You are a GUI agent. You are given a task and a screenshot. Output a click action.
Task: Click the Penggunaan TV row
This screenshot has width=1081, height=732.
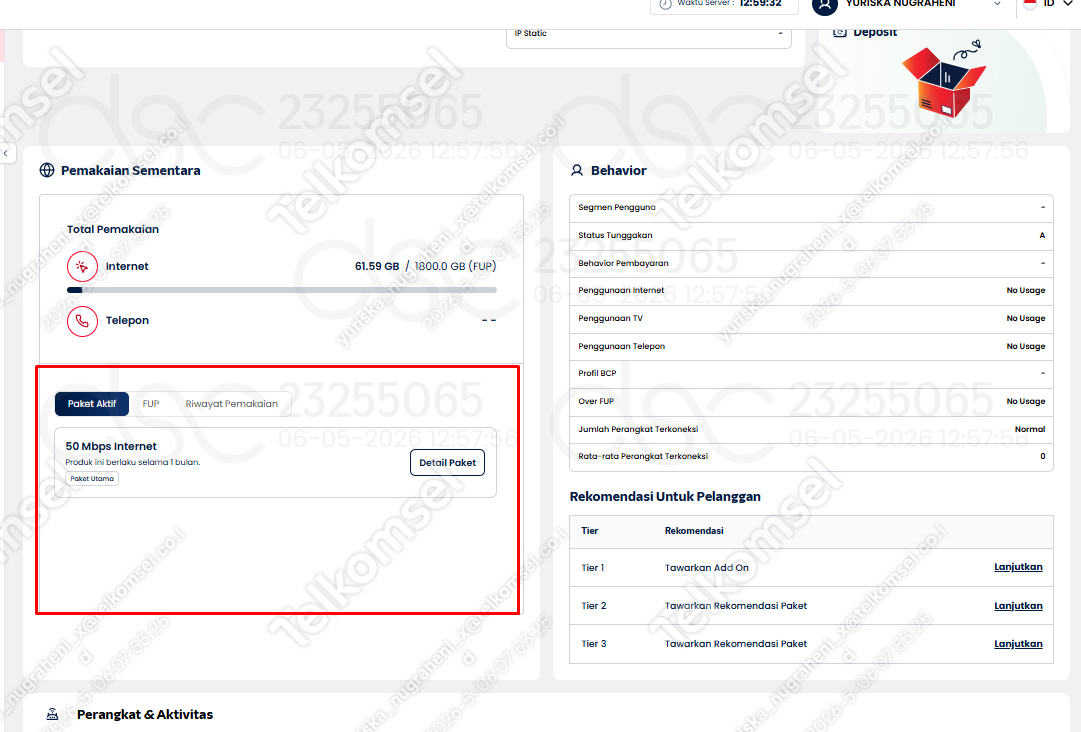pyautogui.click(x=811, y=318)
